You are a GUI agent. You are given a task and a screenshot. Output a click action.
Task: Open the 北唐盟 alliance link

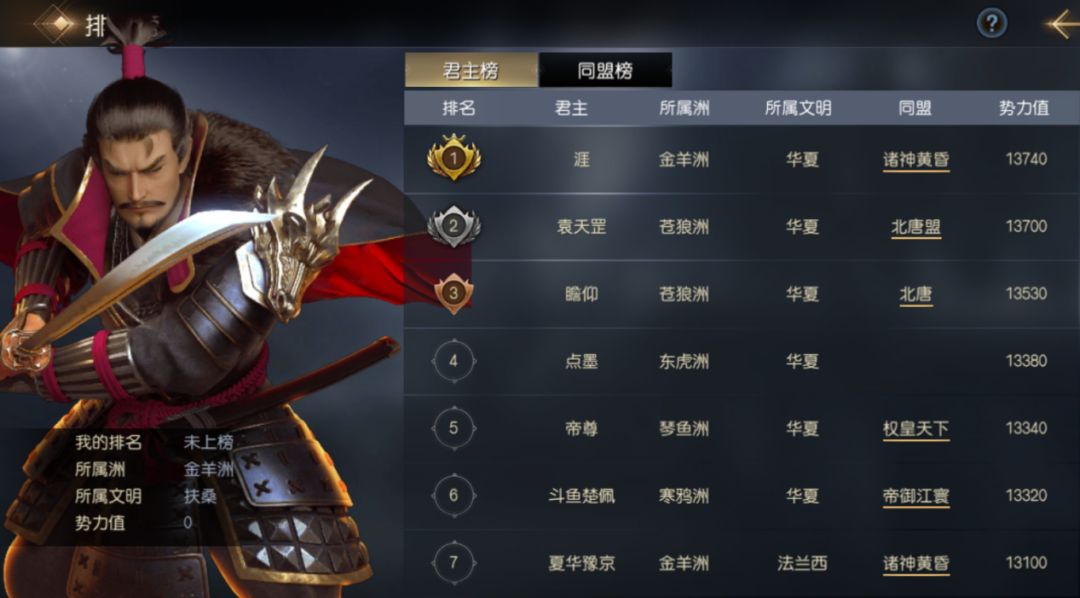916,227
